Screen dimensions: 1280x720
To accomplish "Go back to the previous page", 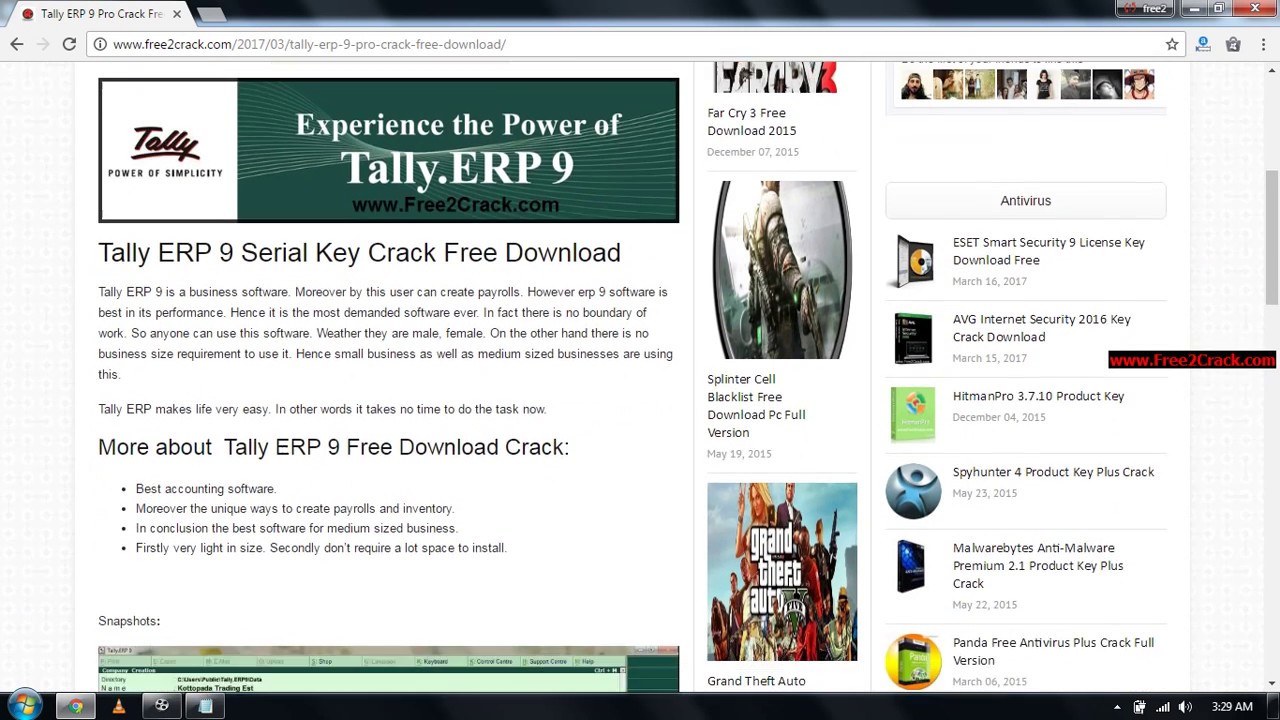I will 17,44.
